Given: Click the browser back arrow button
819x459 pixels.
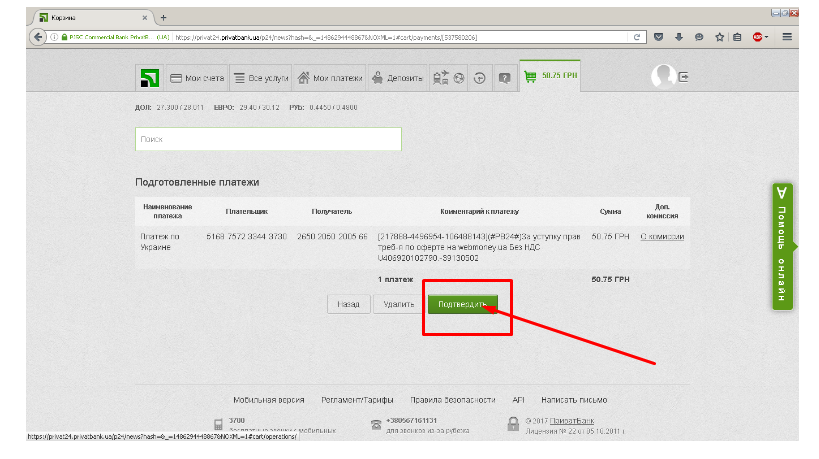Looking at the screenshot, I should 38,37.
